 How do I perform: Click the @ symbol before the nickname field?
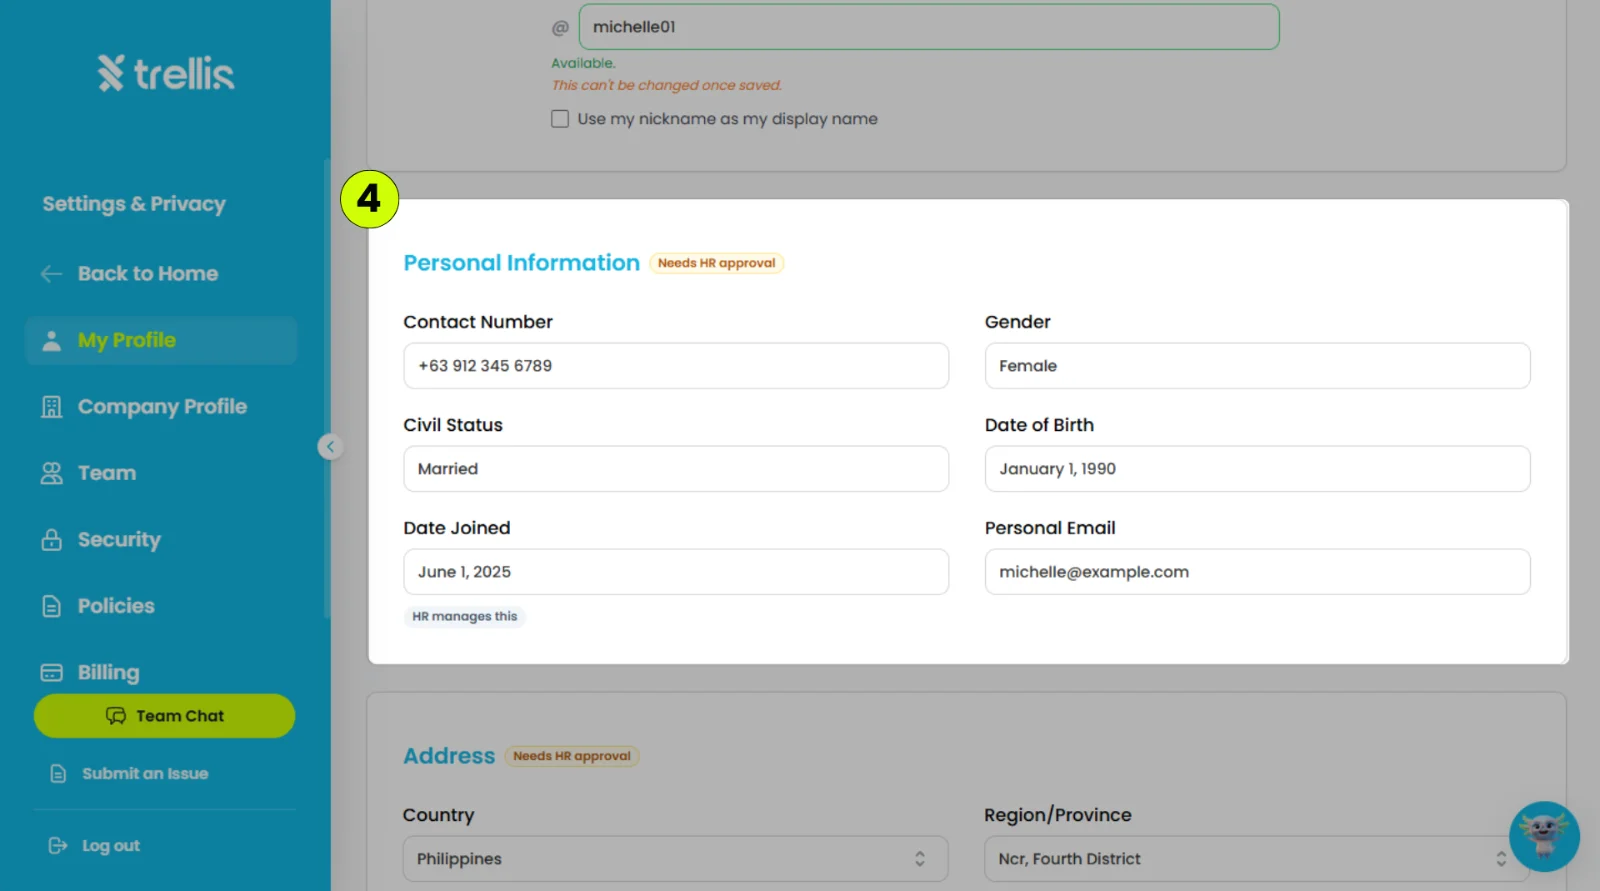pos(560,28)
